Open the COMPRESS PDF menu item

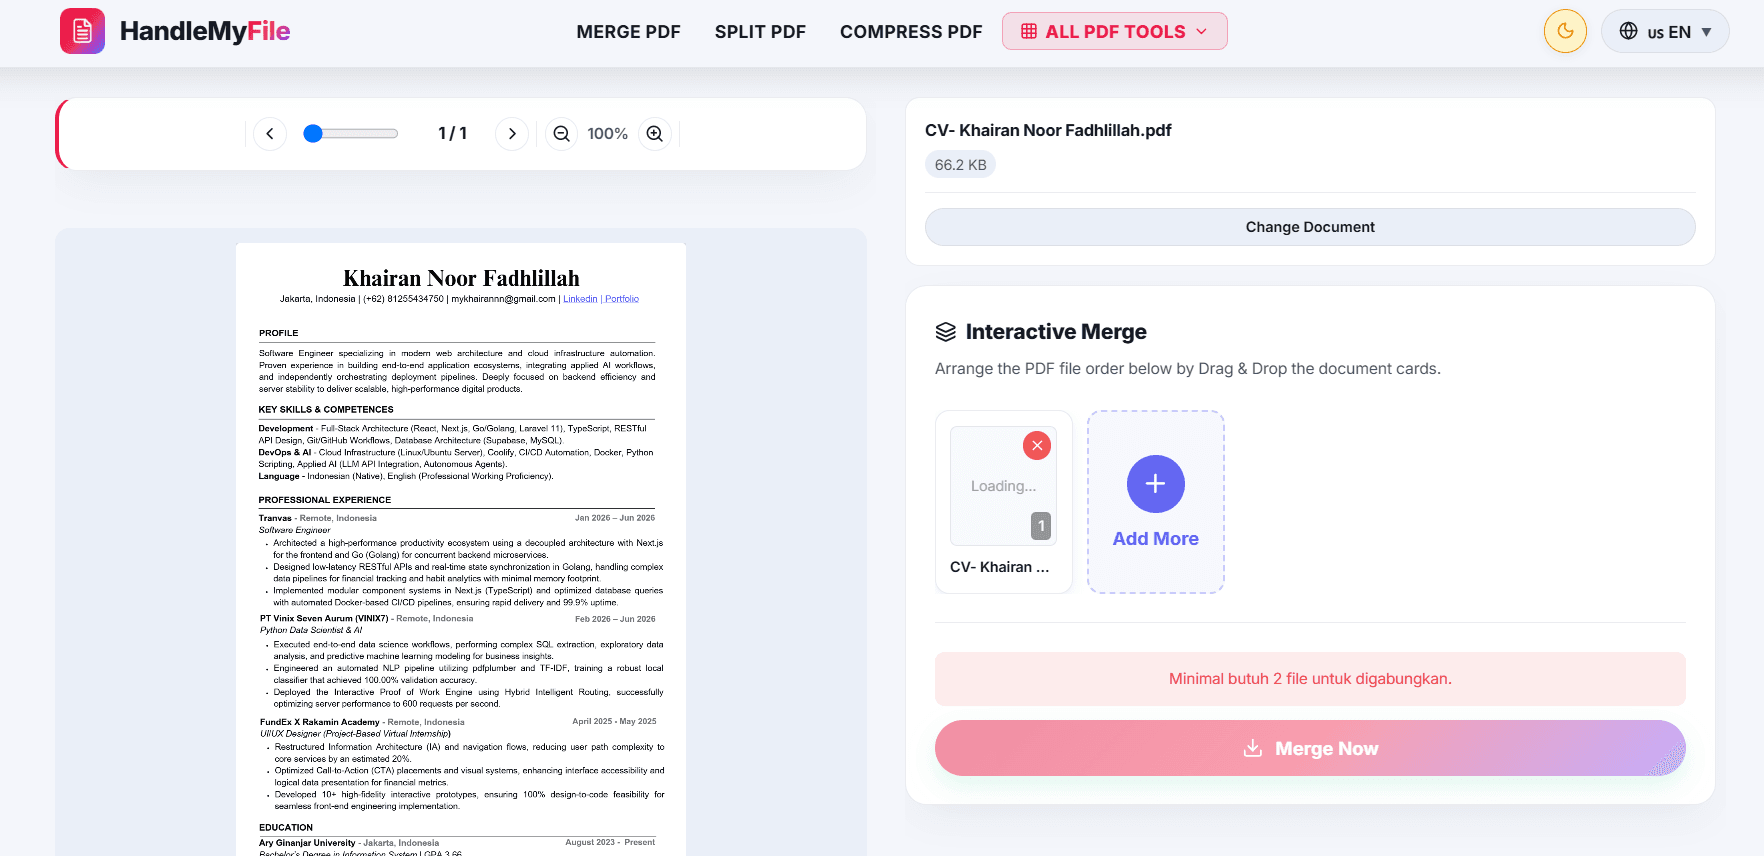coord(911,32)
